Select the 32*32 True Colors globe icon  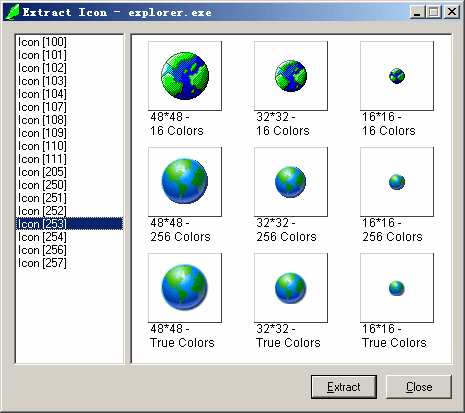point(291,288)
